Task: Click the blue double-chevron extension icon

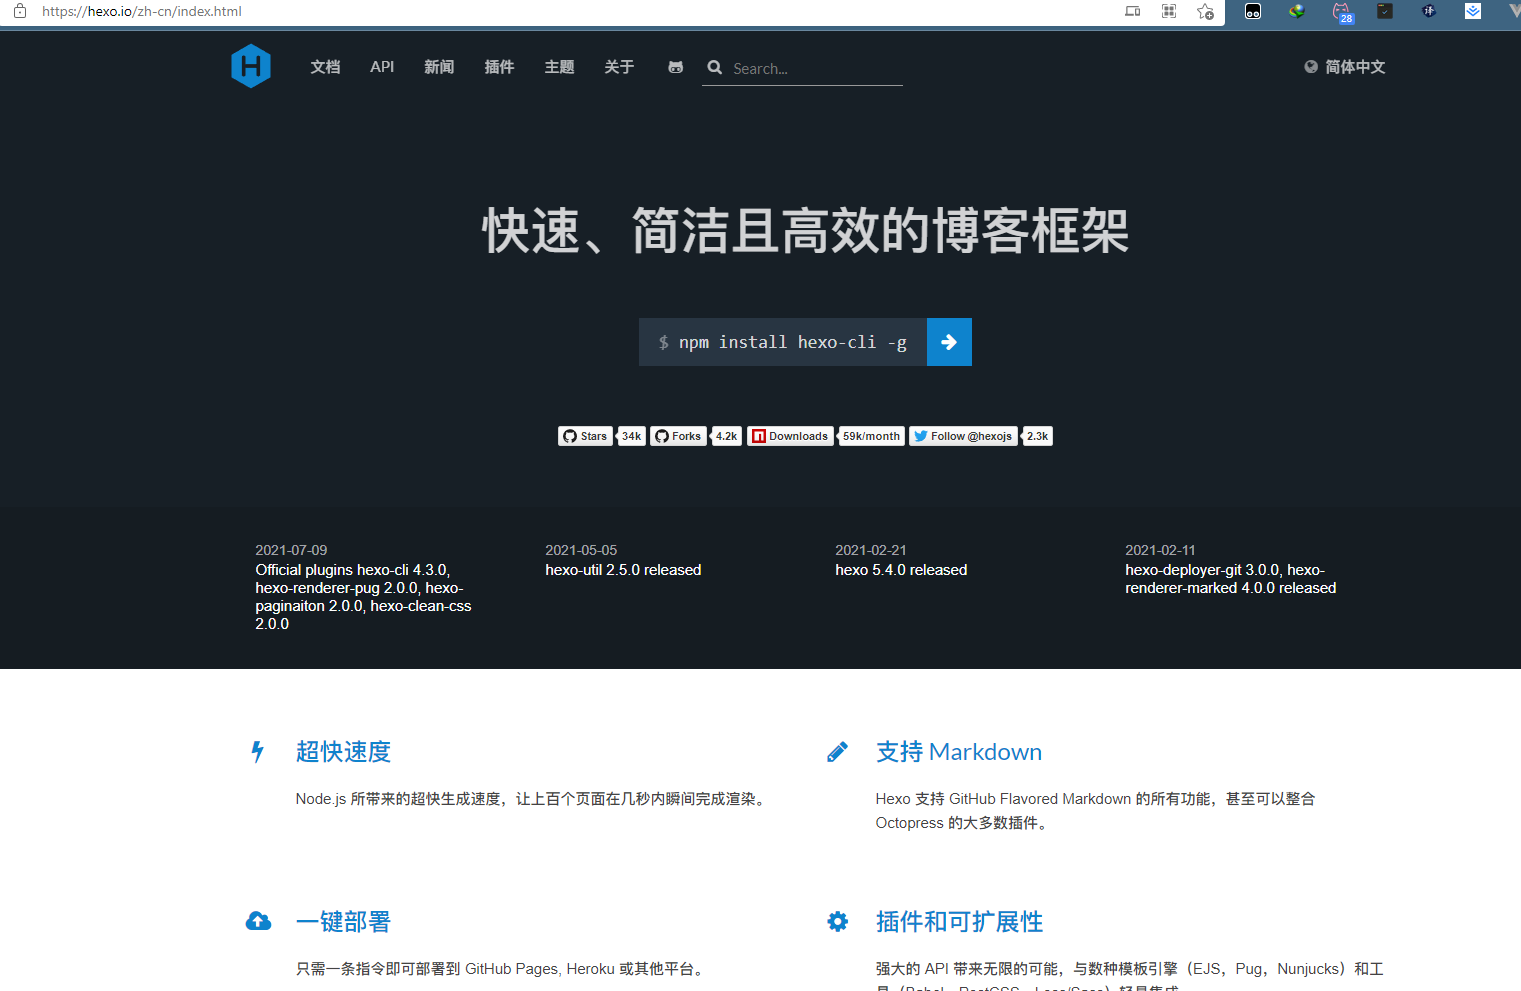Action: (x=1473, y=11)
